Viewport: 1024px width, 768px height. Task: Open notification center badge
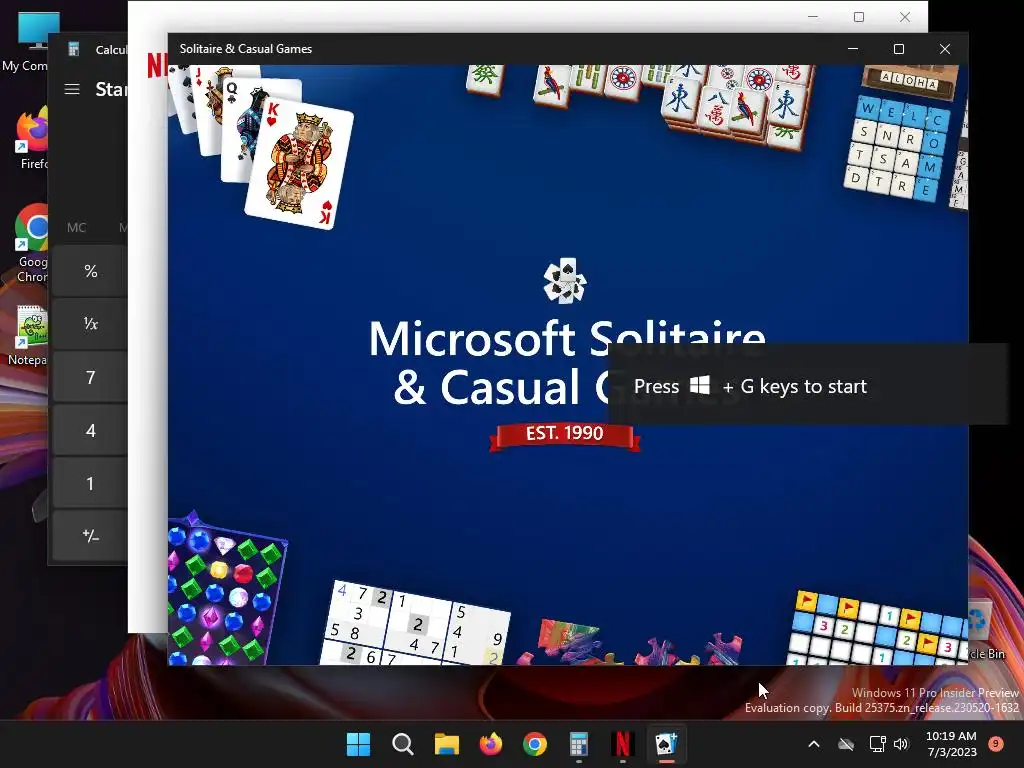pos(996,743)
